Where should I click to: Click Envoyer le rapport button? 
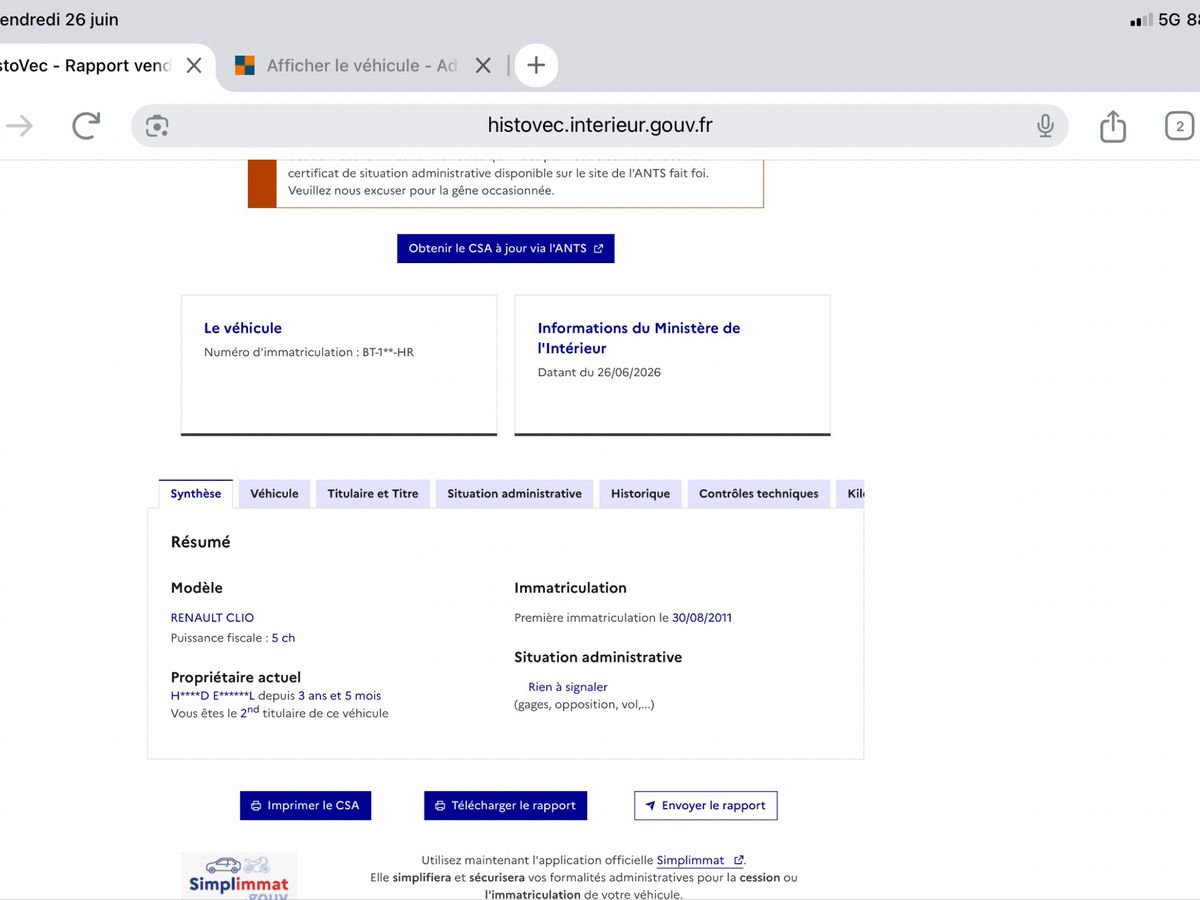tap(705, 805)
